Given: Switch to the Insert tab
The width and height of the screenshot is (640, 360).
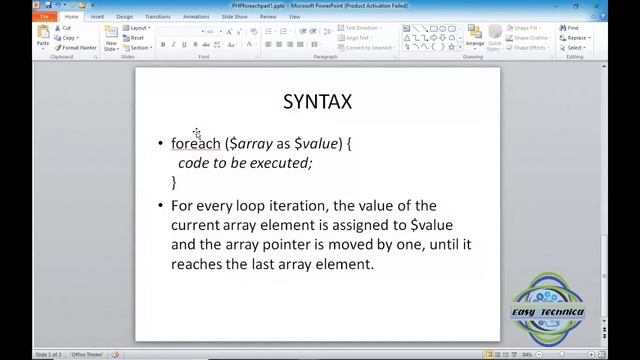Looking at the screenshot, I should coord(97,17).
